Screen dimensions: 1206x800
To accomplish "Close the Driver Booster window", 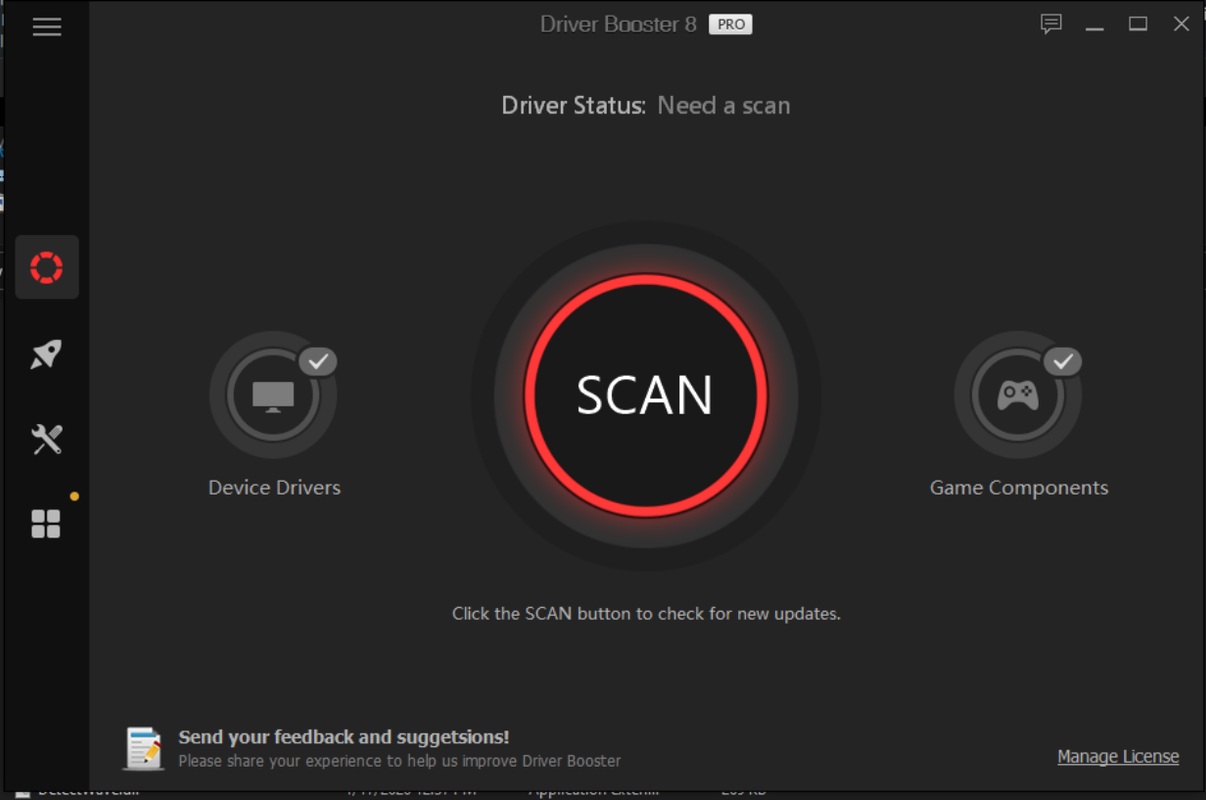I will pyautogui.click(x=1181, y=24).
